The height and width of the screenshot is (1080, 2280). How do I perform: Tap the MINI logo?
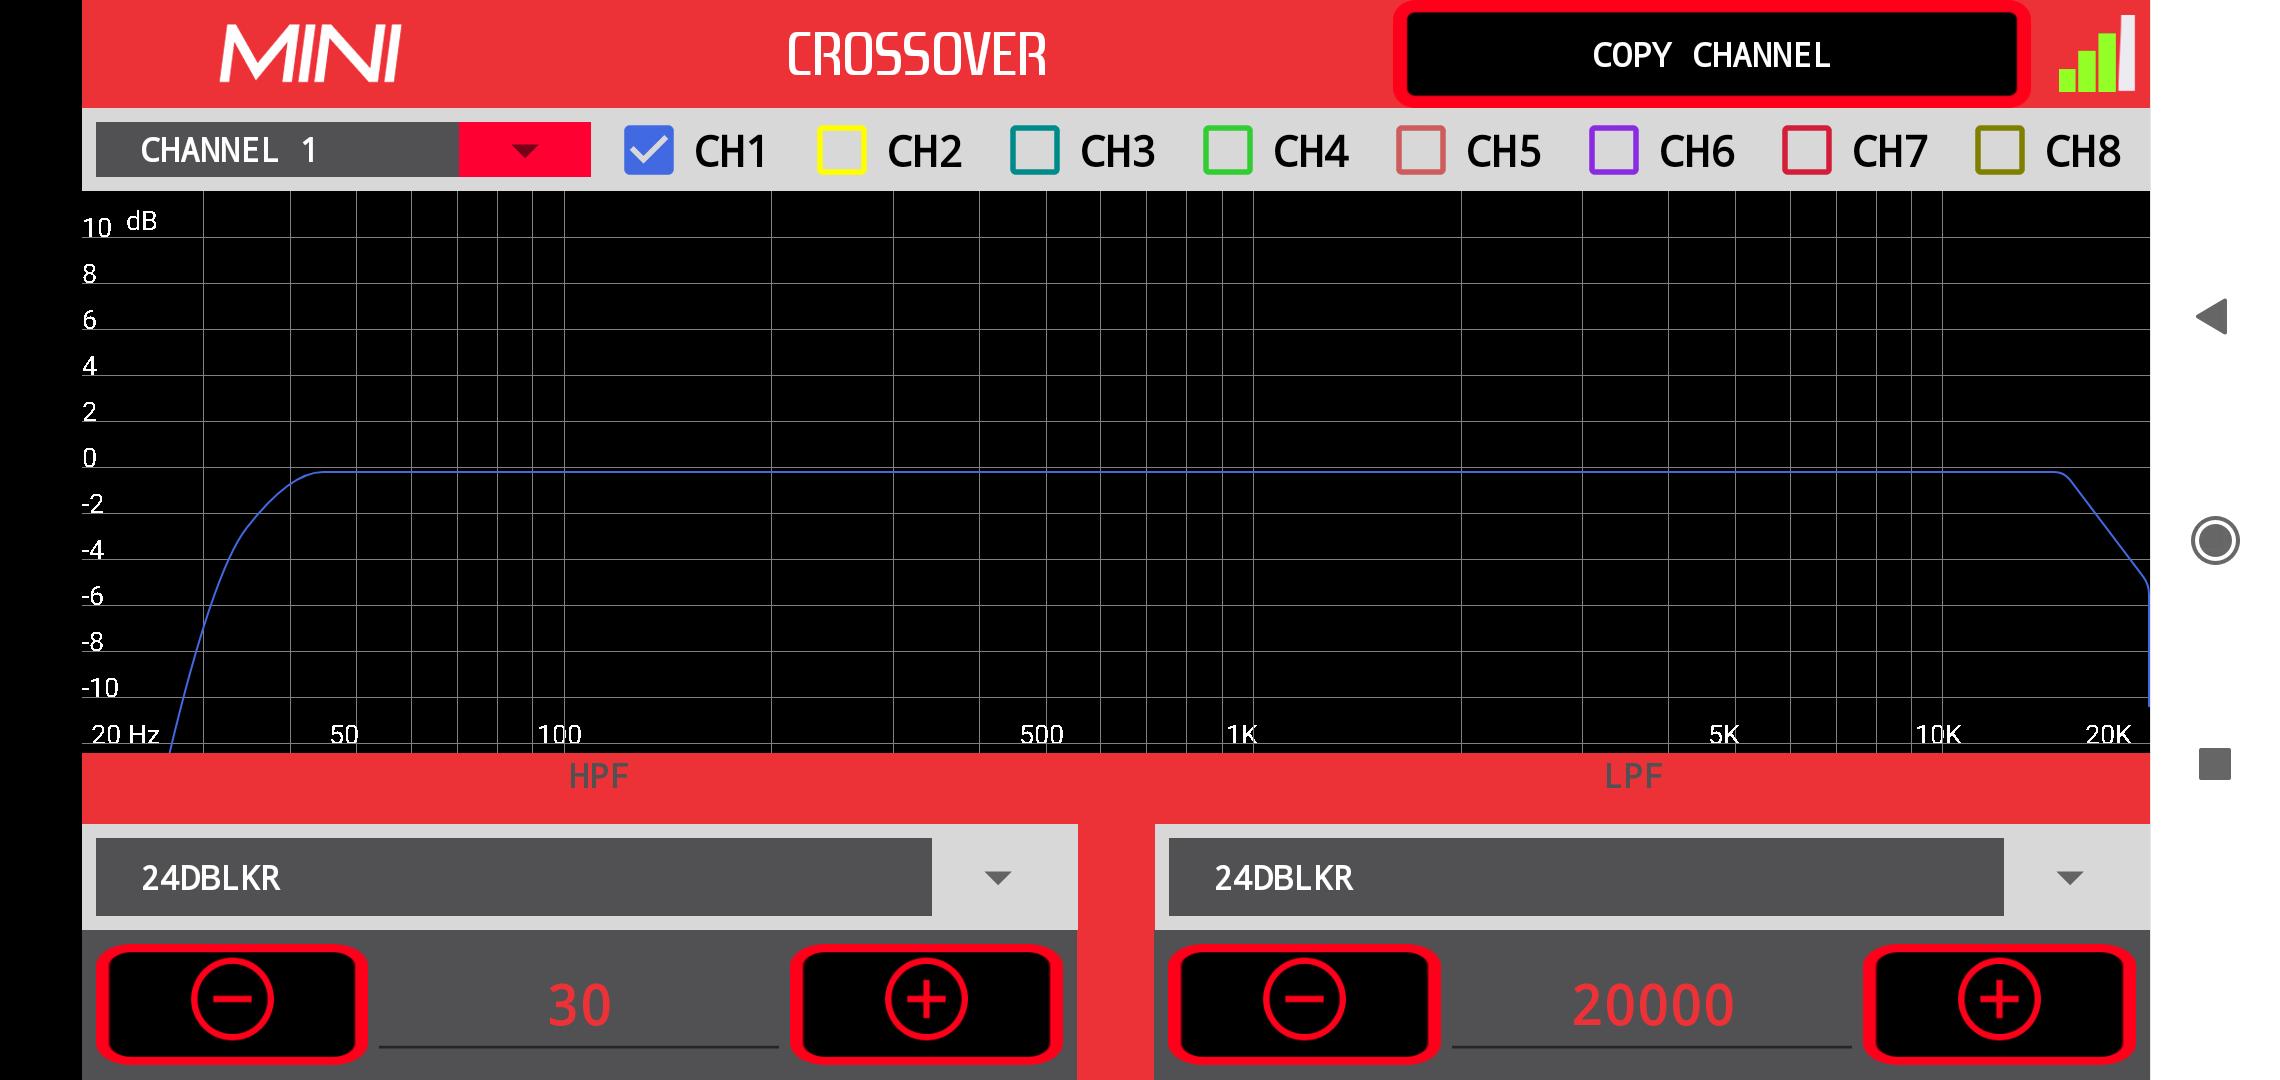point(310,54)
